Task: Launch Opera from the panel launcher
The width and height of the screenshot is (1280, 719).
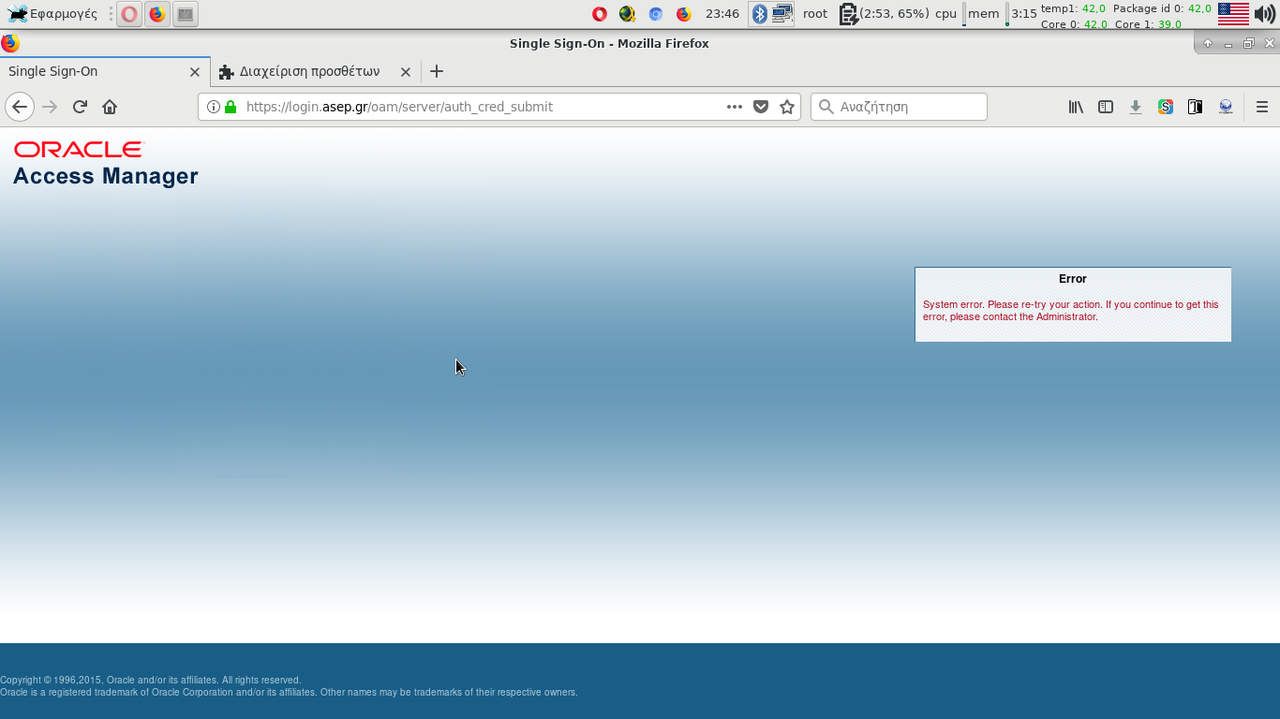Action: (x=599, y=14)
